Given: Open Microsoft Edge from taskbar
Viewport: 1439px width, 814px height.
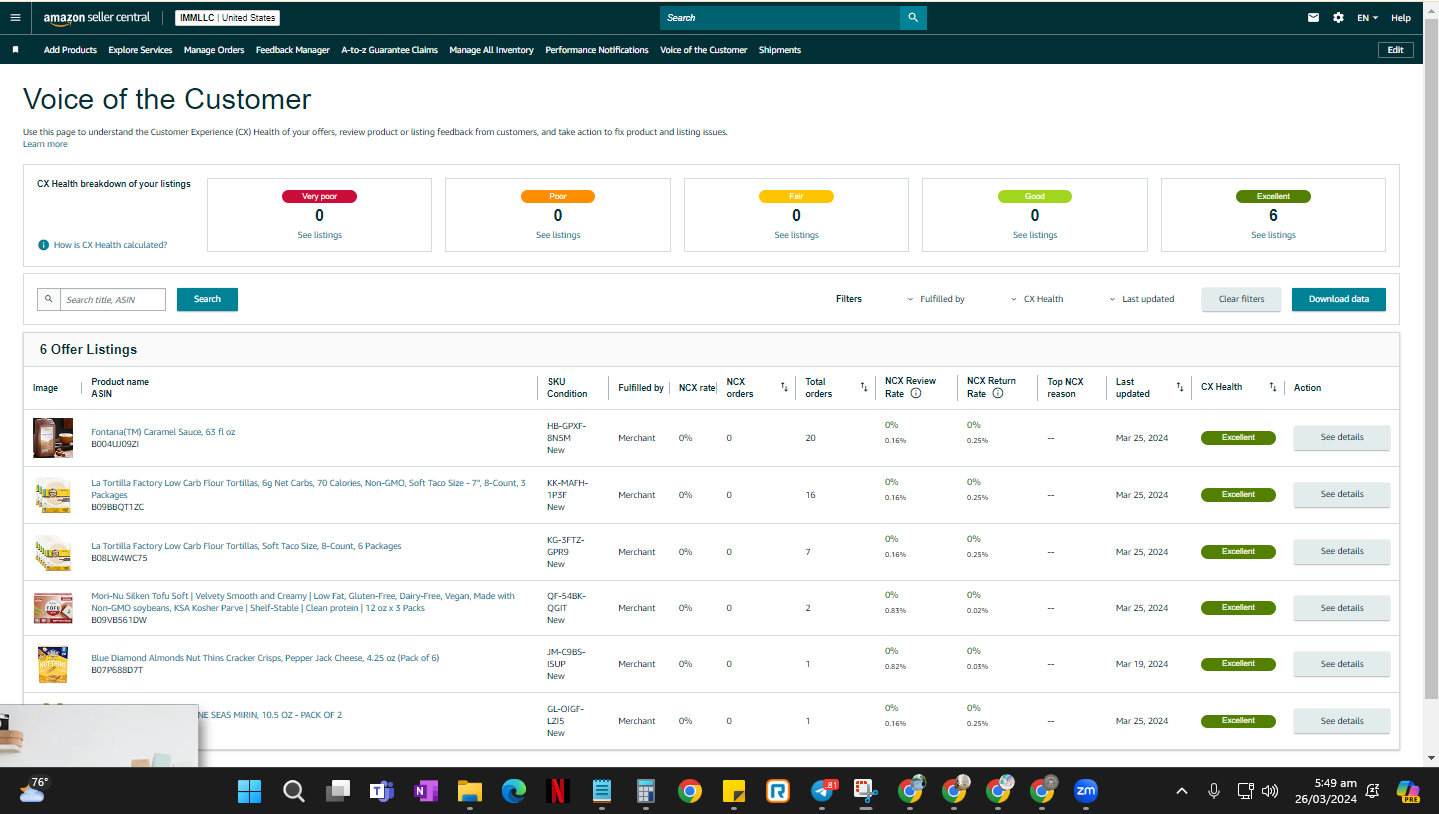Looking at the screenshot, I should click(513, 791).
